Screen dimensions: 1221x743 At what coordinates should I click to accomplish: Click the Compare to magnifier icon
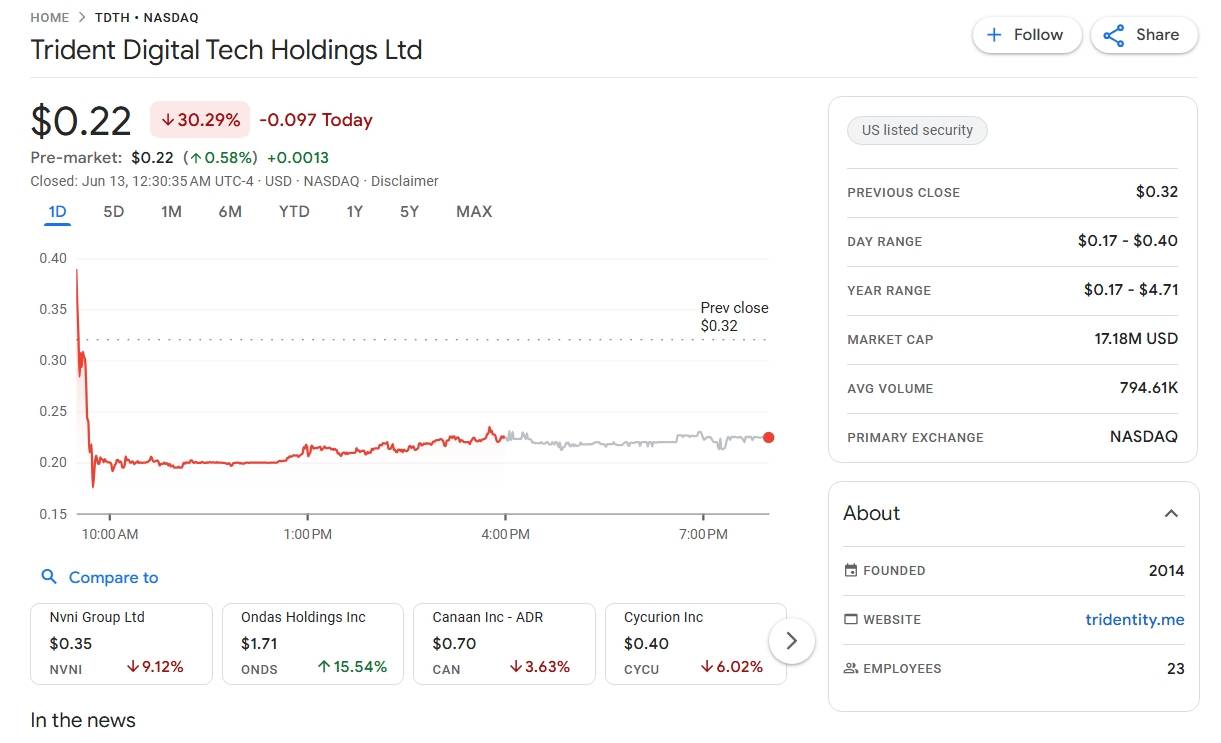[49, 577]
